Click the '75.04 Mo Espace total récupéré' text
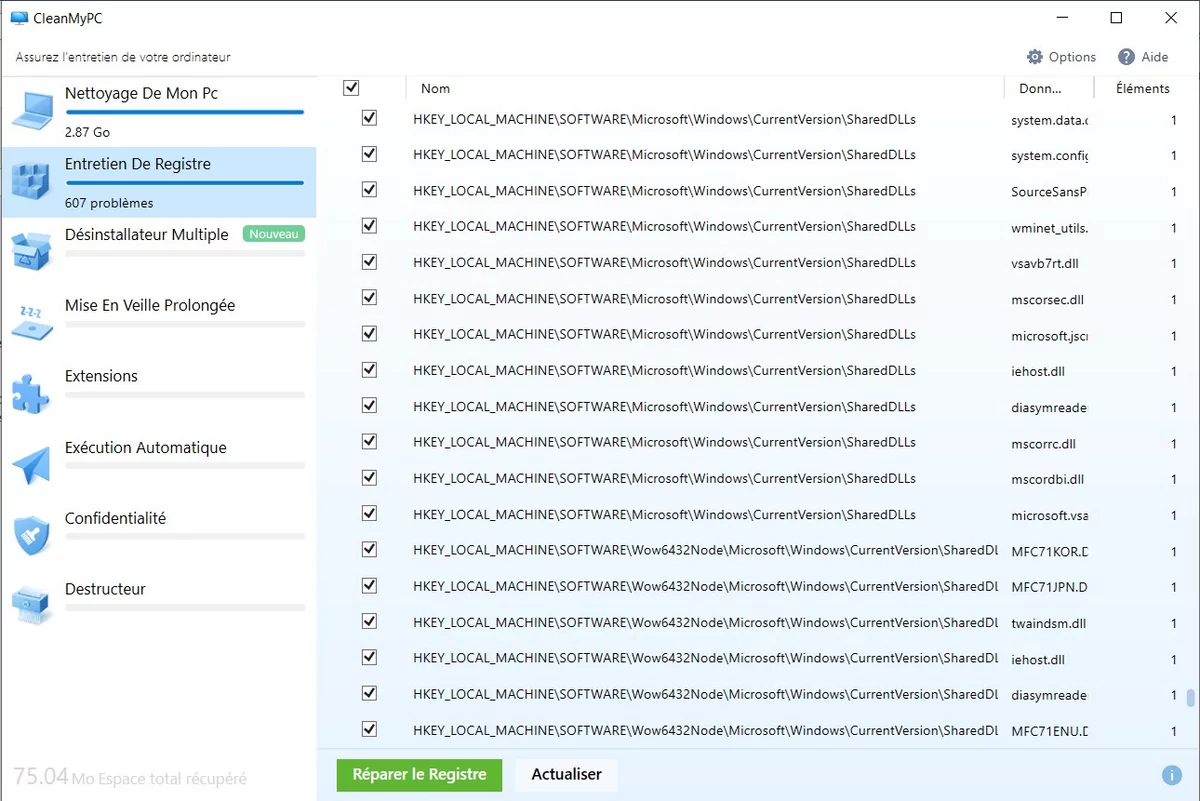 [130, 777]
